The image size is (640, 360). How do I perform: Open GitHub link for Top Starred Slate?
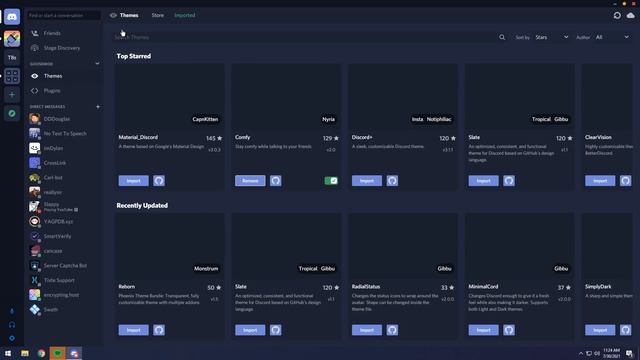[x=509, y=180]
